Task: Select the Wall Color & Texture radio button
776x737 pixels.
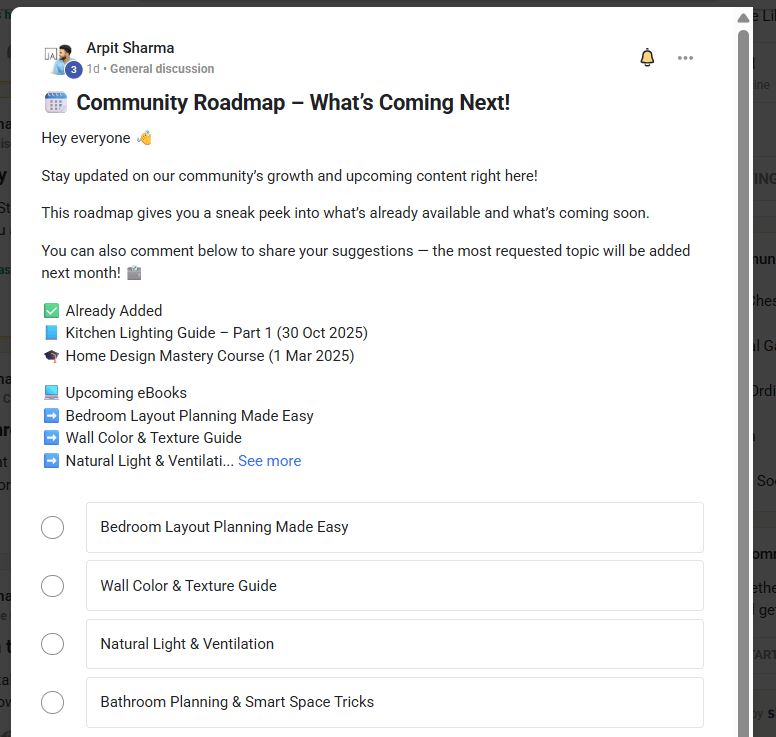Action: (x=53, y=586)
